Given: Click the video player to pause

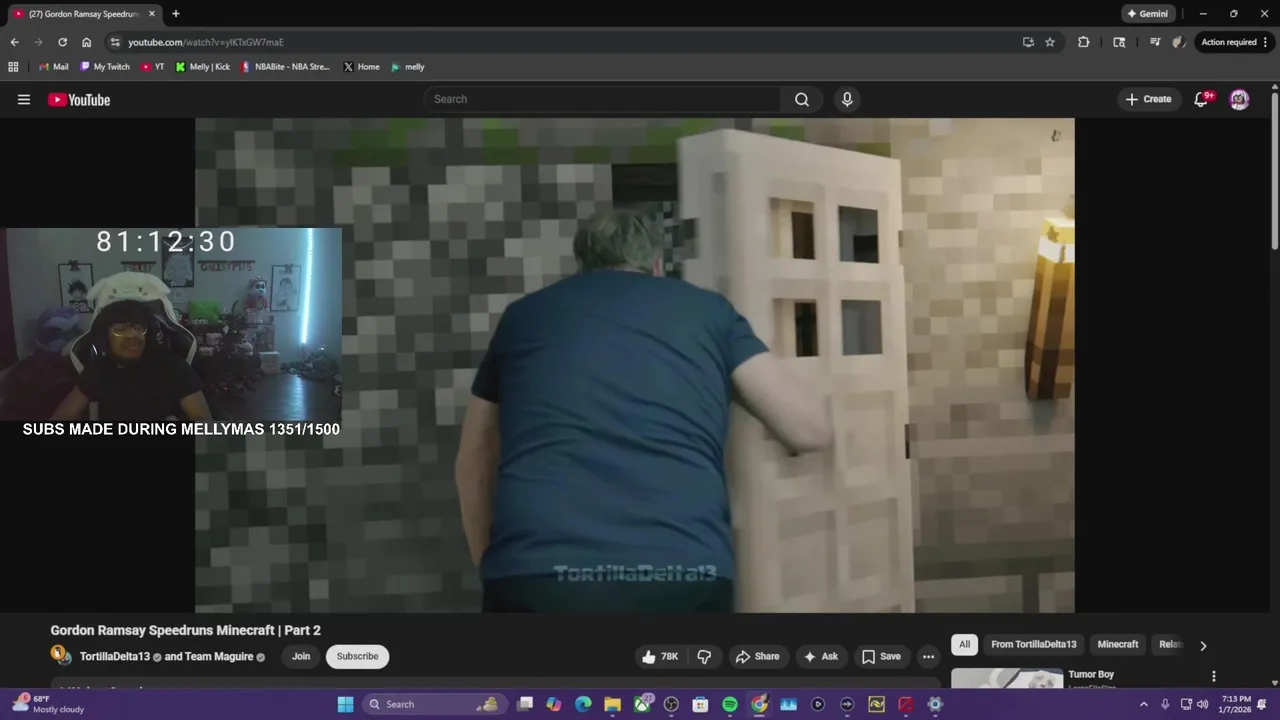Looking at the screenshot, I should tap(635, 365).
